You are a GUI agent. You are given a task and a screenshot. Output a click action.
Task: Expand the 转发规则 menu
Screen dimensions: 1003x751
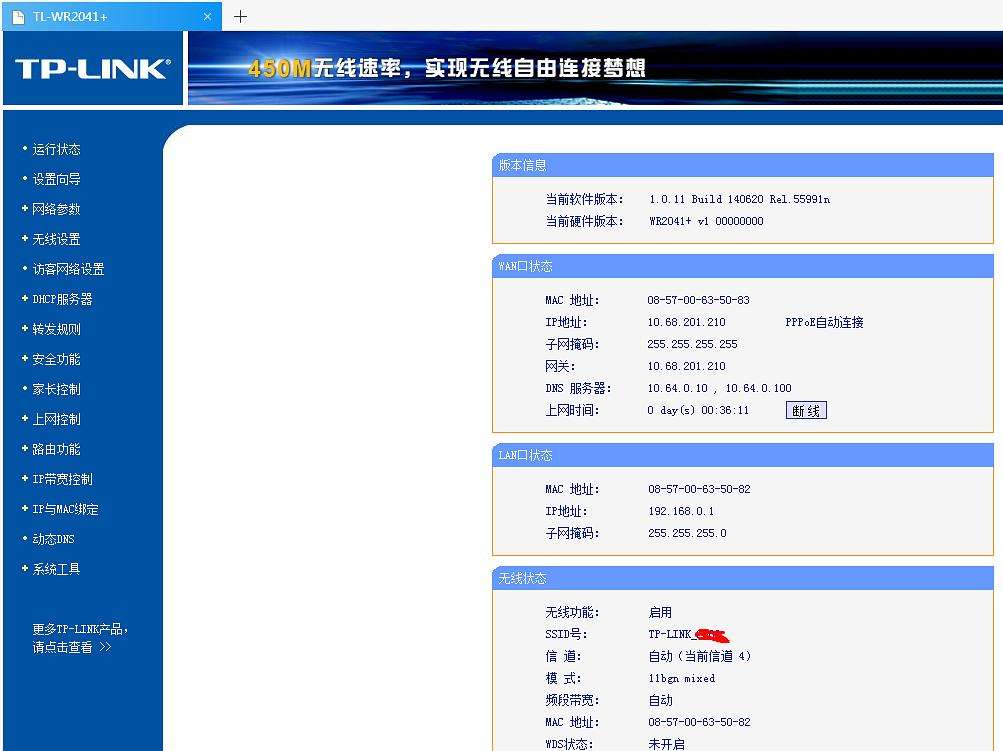pyautogui.click(x=56, y=329)
